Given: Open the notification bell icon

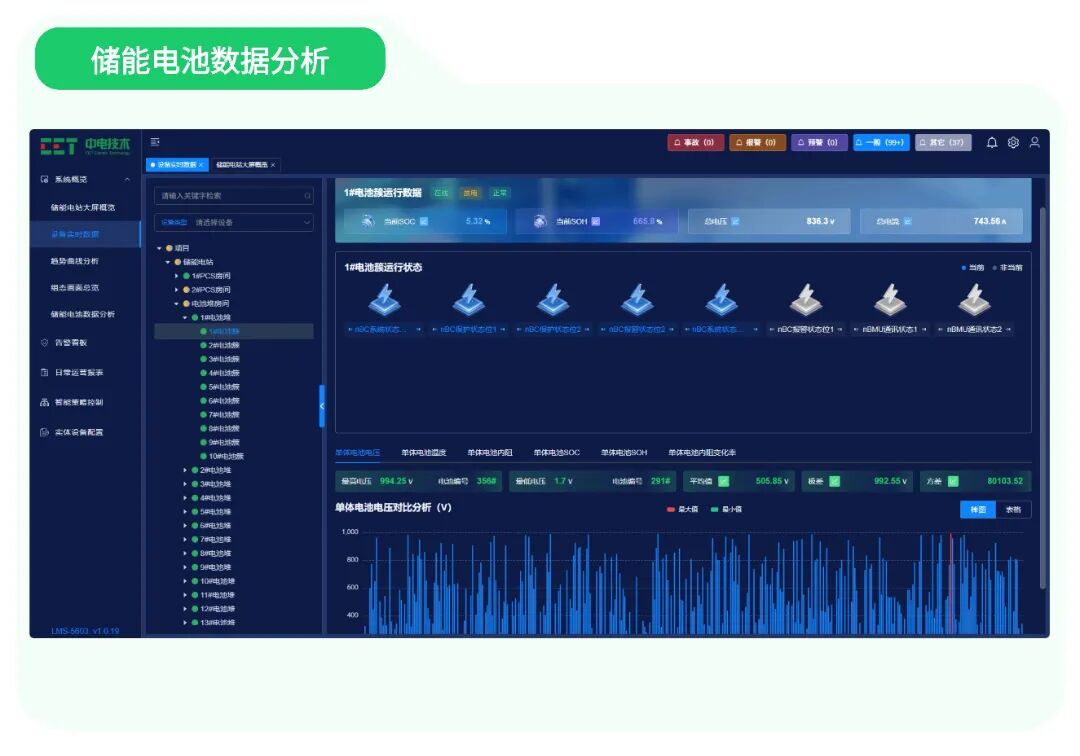Looking at the screenshot, I should (x=990, y=143).
